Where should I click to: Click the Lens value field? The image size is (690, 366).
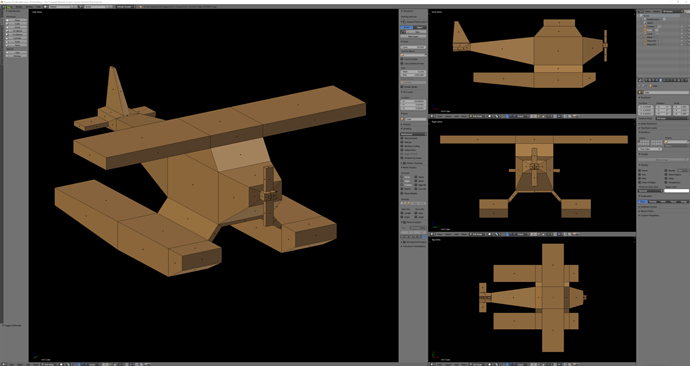click(414, 47)
